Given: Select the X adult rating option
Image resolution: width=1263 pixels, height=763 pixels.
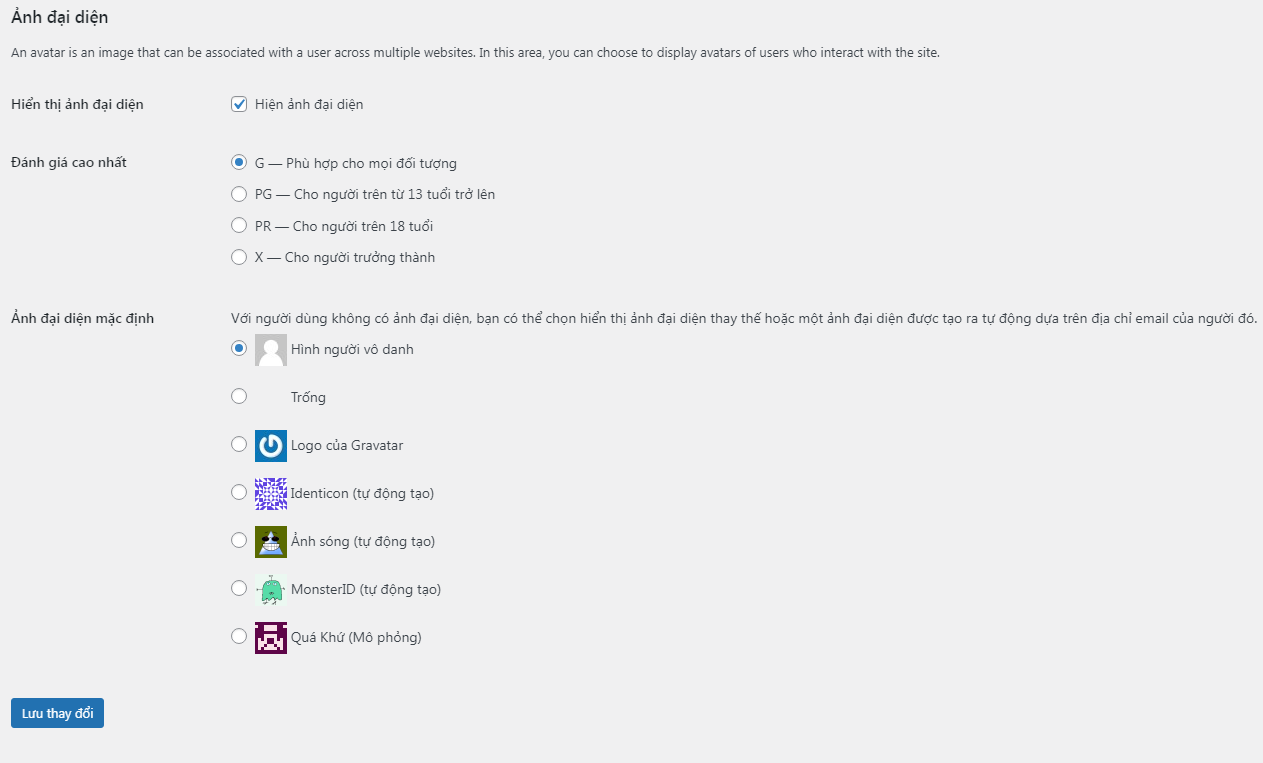Looking at the screenshot, I should tap(239, 257).
